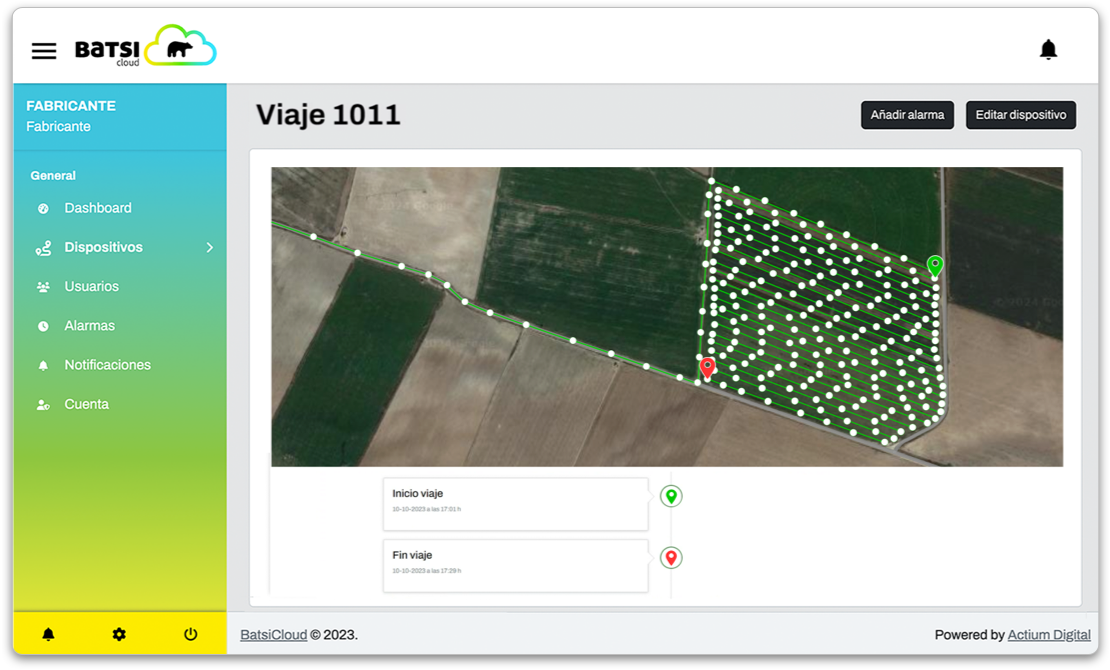This screenshot has height=670, width=1110.
Task: Open notifications bell in top header
Action: (x=1048, y=50)
